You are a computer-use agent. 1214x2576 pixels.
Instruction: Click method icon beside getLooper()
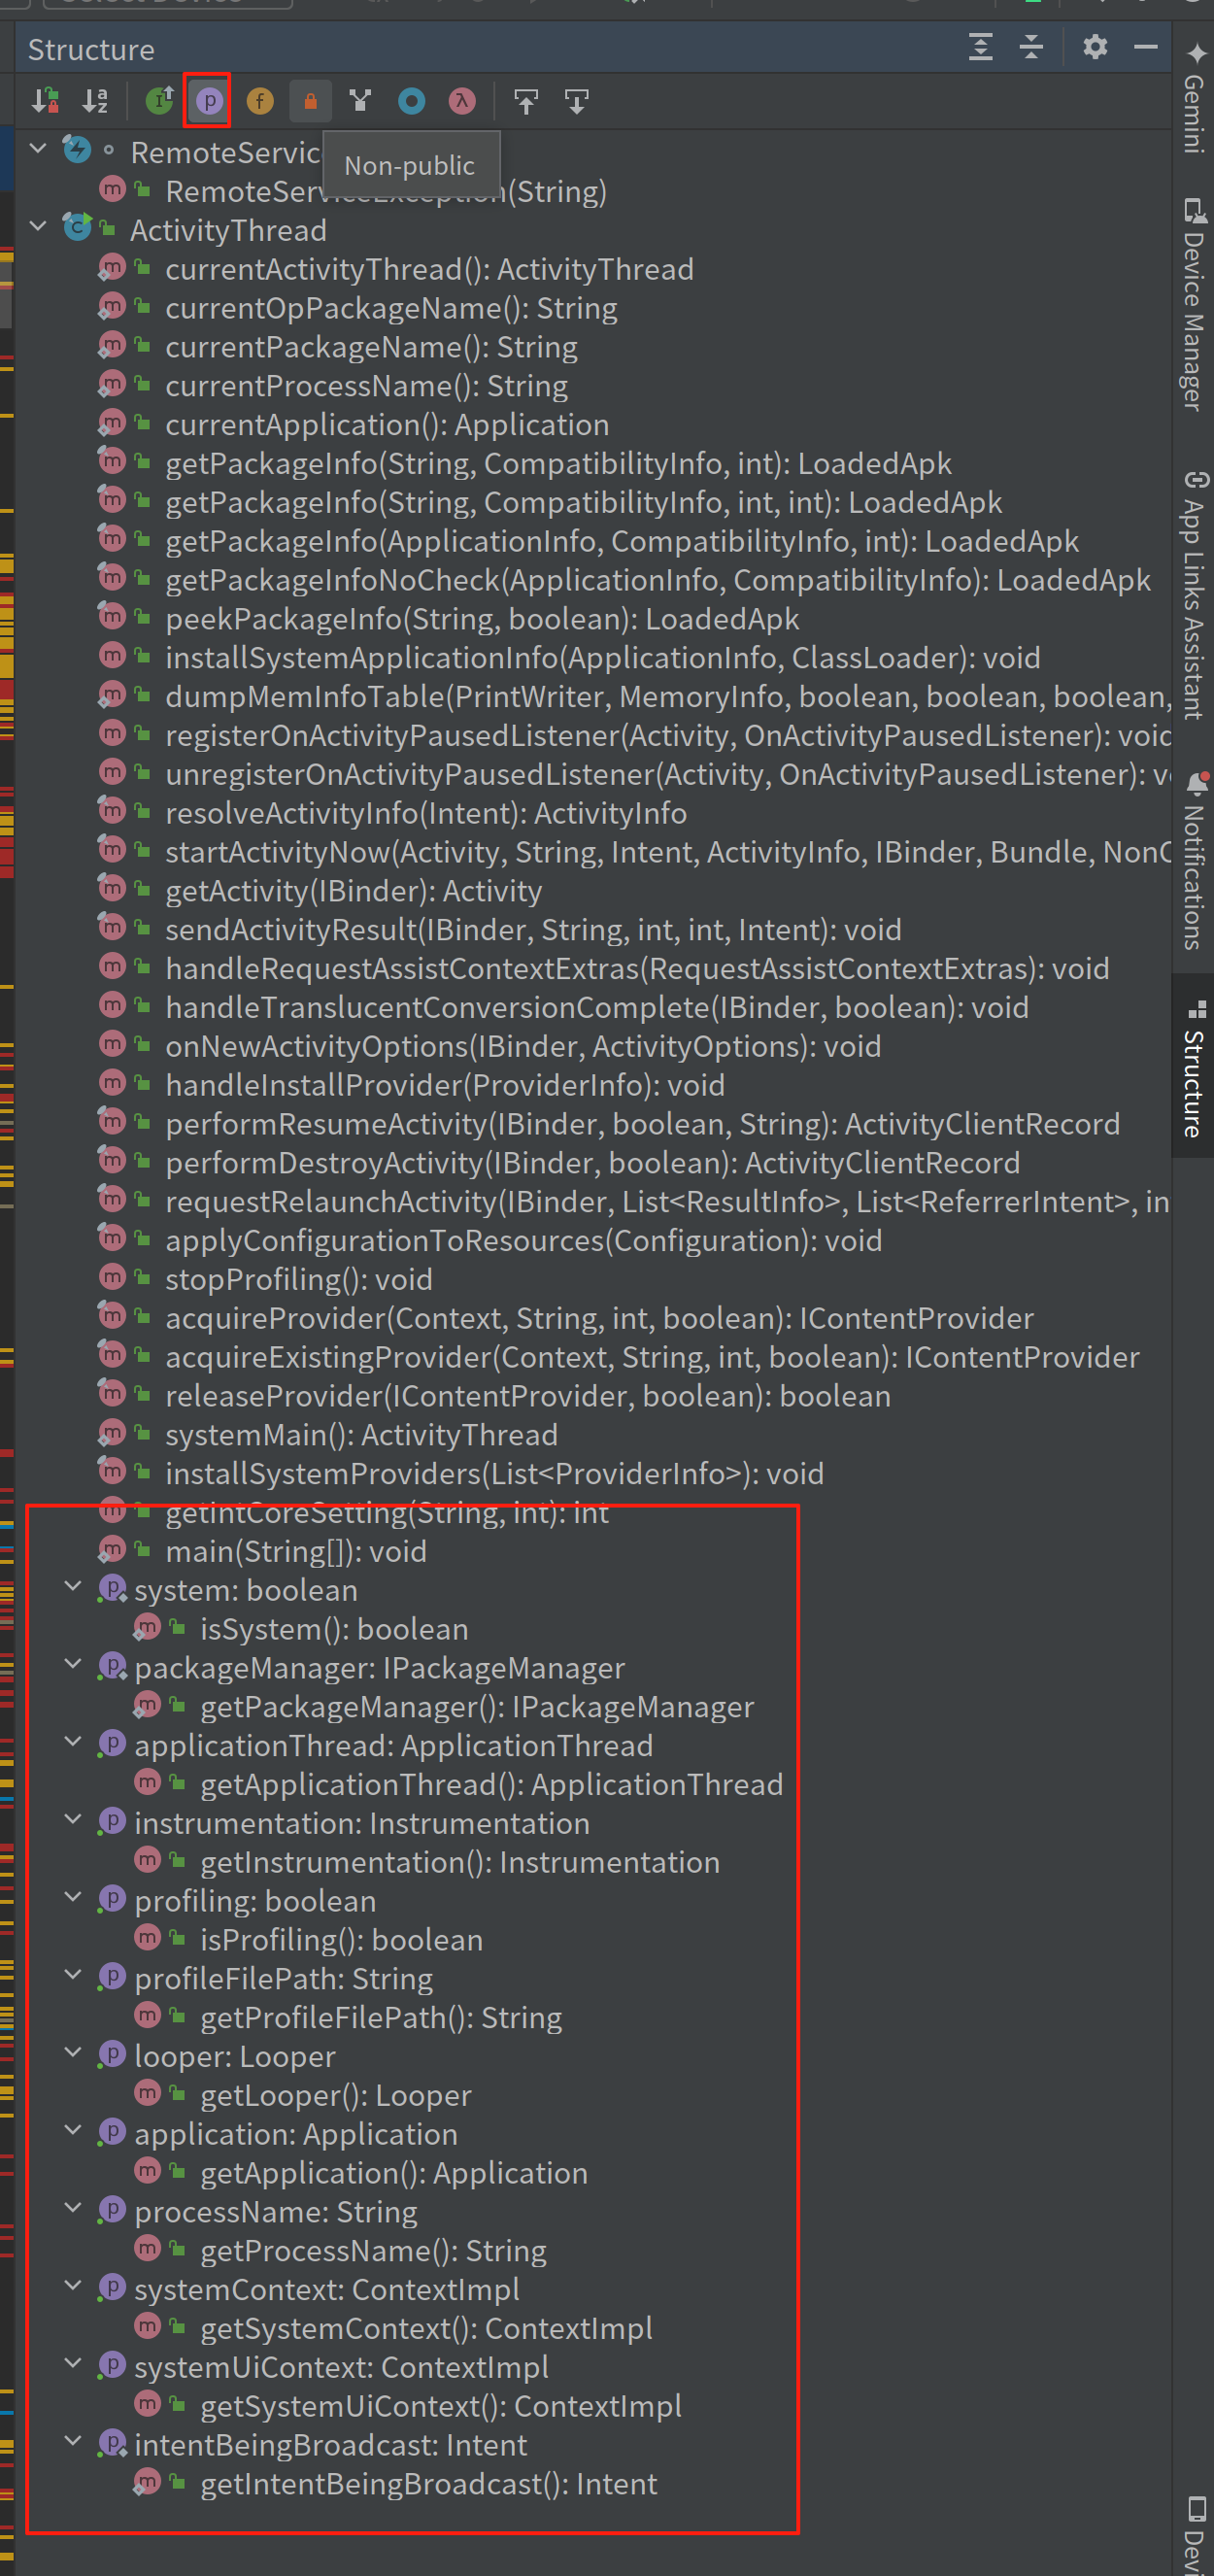pyautogui.click(x=147, y=2094)
